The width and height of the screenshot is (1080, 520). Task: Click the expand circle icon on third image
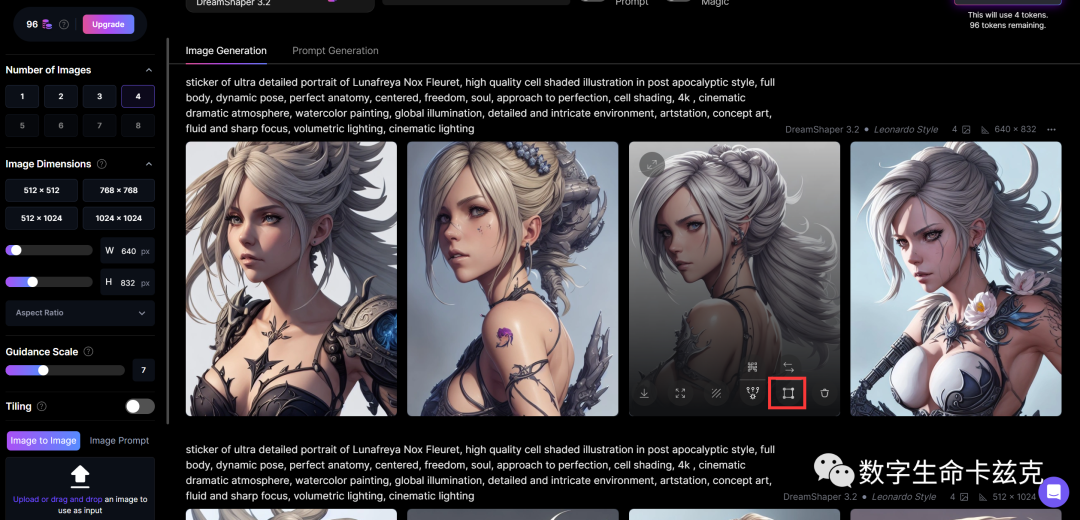click(651, 165)
